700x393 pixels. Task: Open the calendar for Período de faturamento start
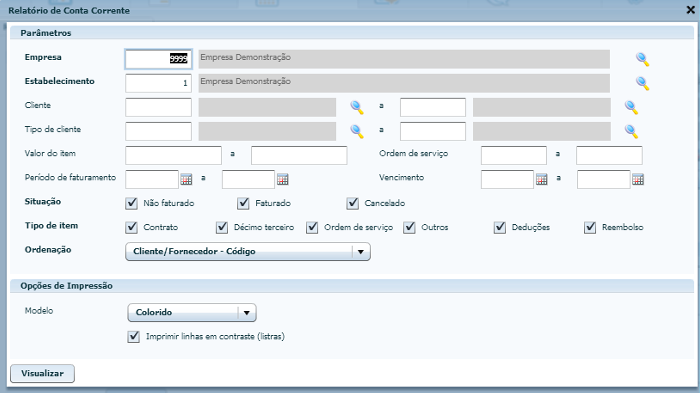point(186,180)
